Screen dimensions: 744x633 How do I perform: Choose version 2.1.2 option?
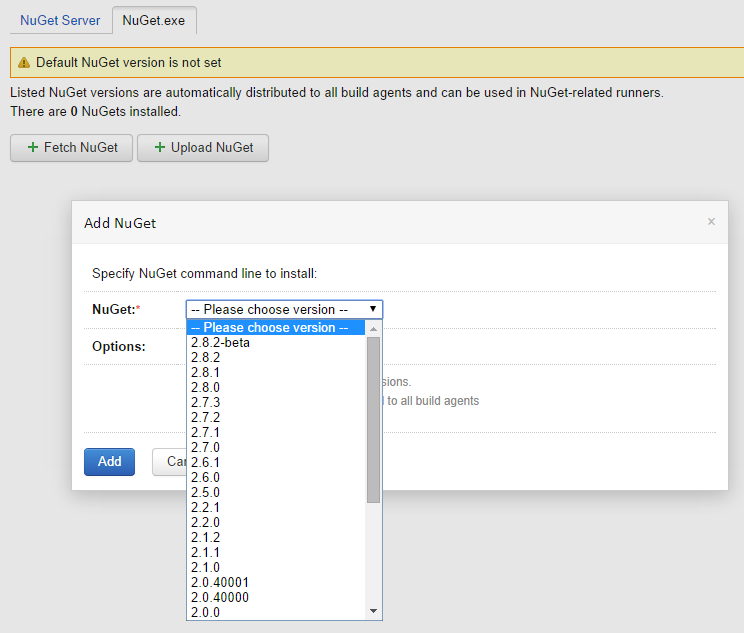point(276,538)
